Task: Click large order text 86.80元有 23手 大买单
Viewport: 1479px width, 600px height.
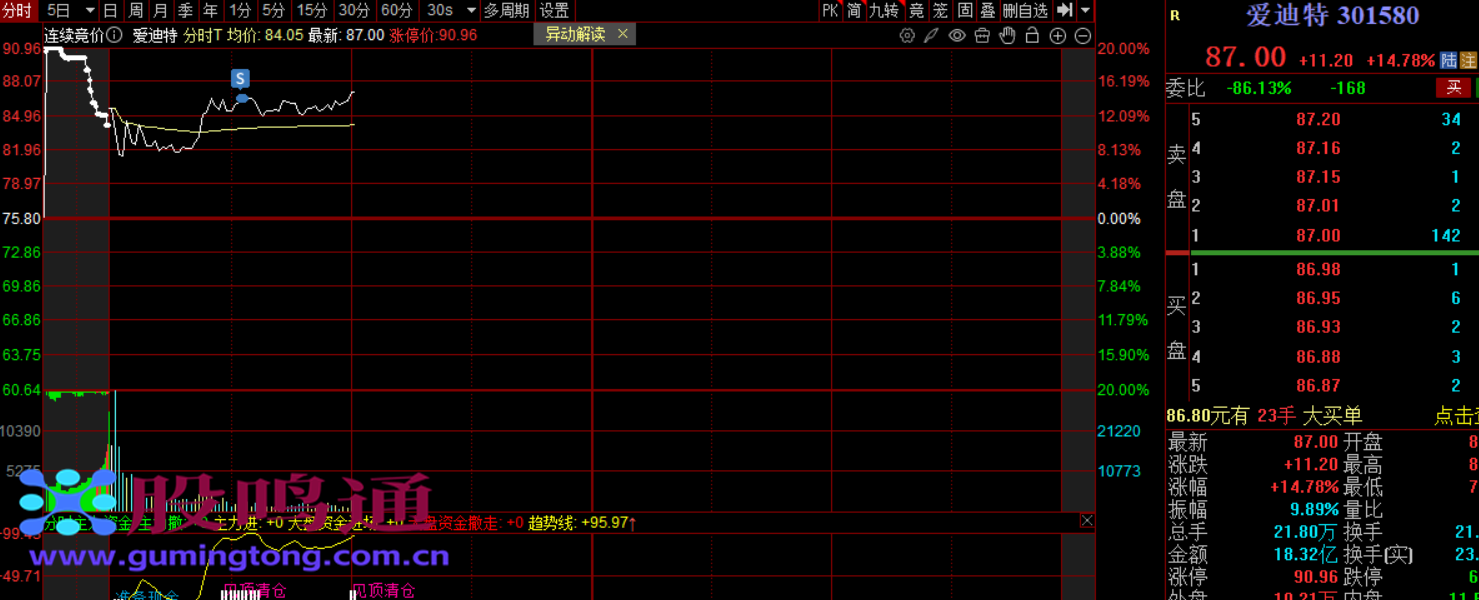Action: tap(1265, 416)
